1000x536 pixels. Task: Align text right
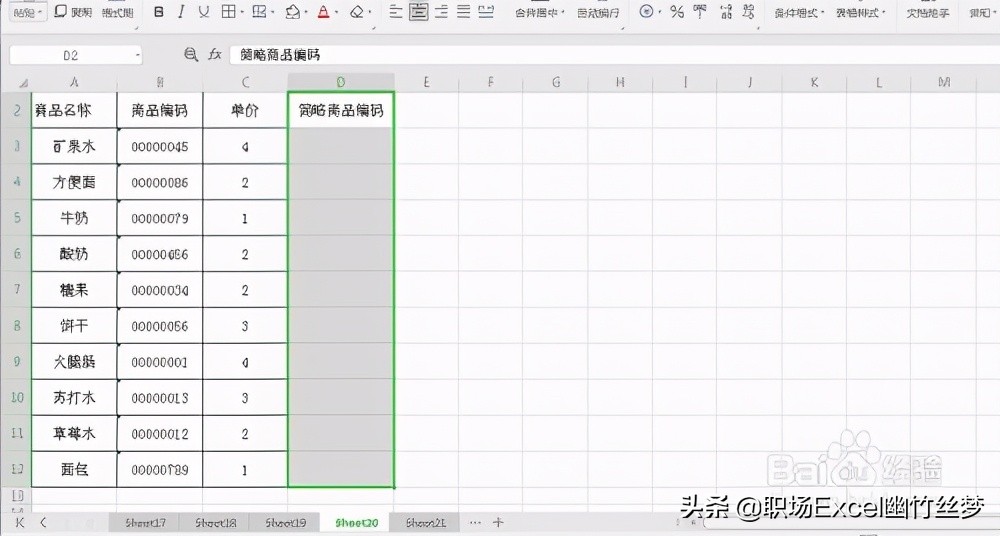pos(441,11)
